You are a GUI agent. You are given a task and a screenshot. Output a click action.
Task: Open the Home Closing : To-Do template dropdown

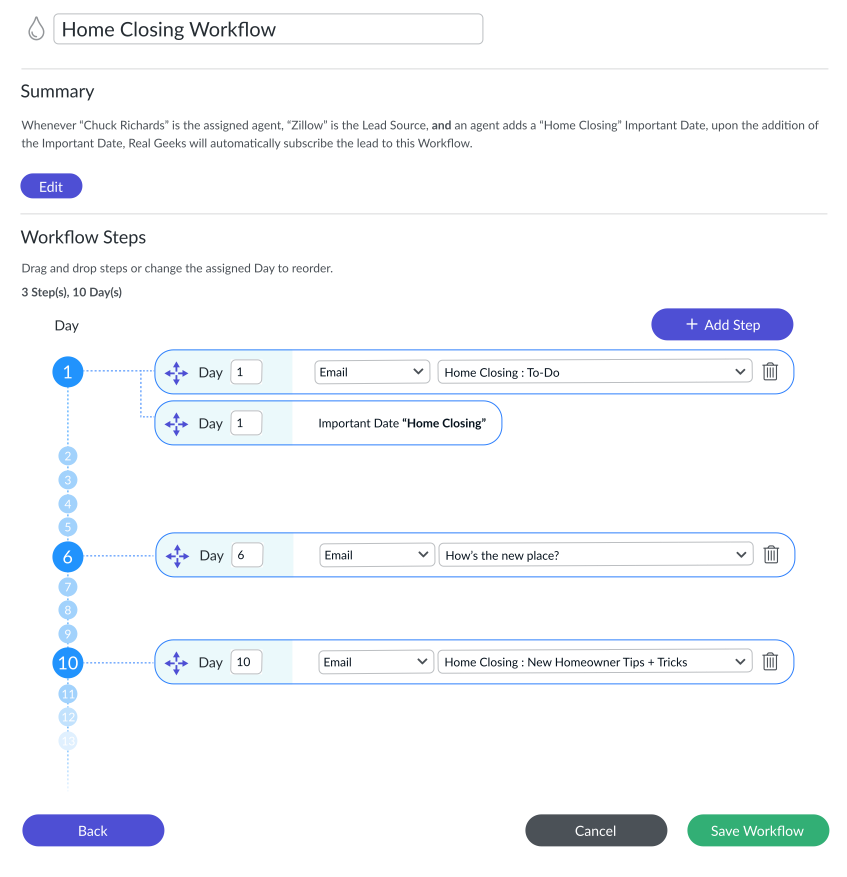(595, 372)
